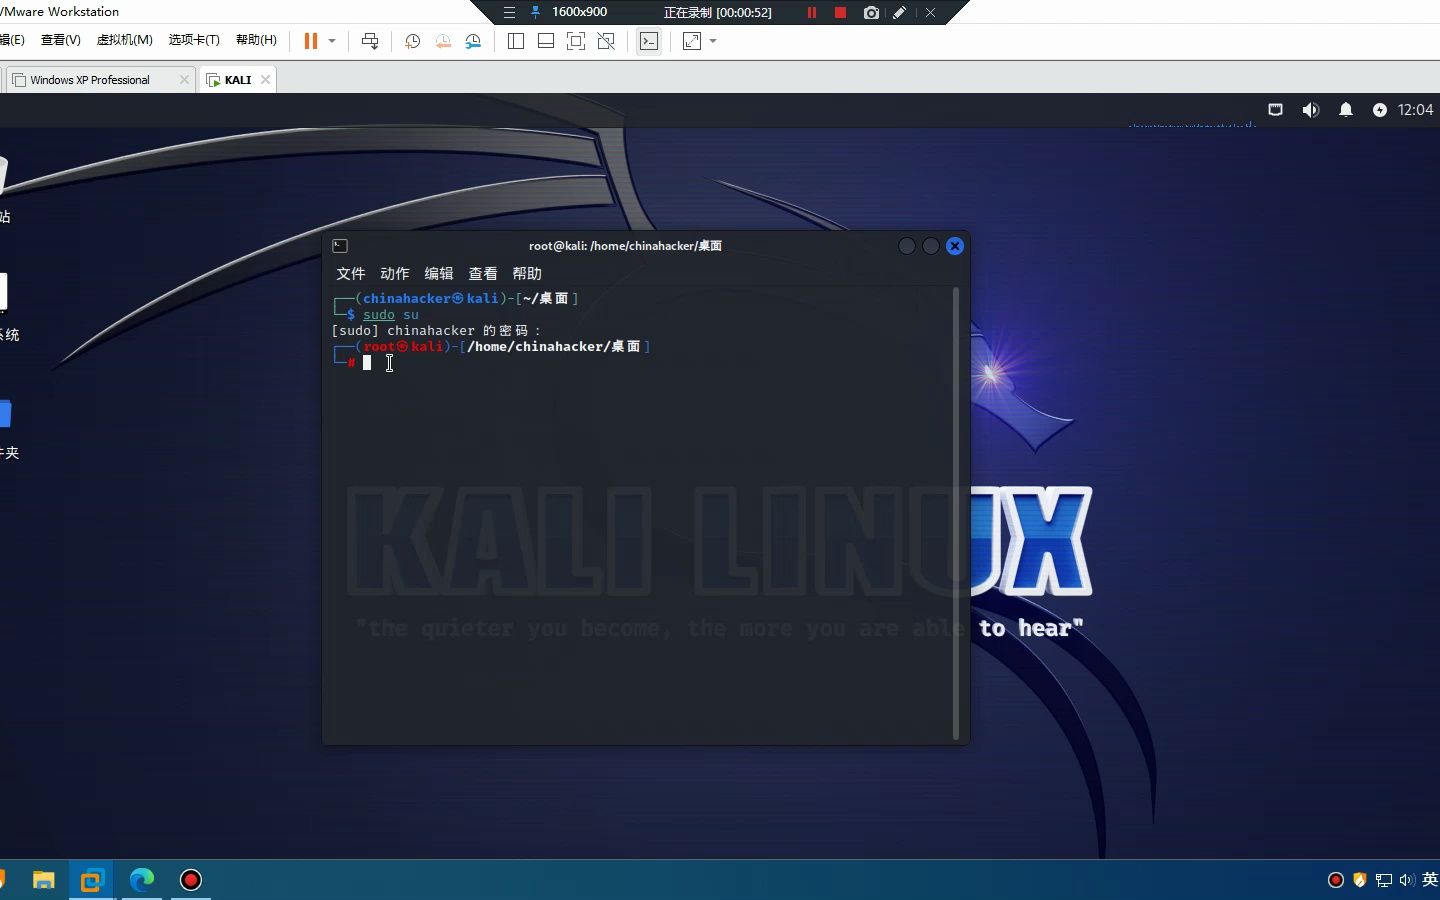This screenshot has width=1440, height=900.
Task: Click the pin icon on recorder bar
Action: coord(536,12)
